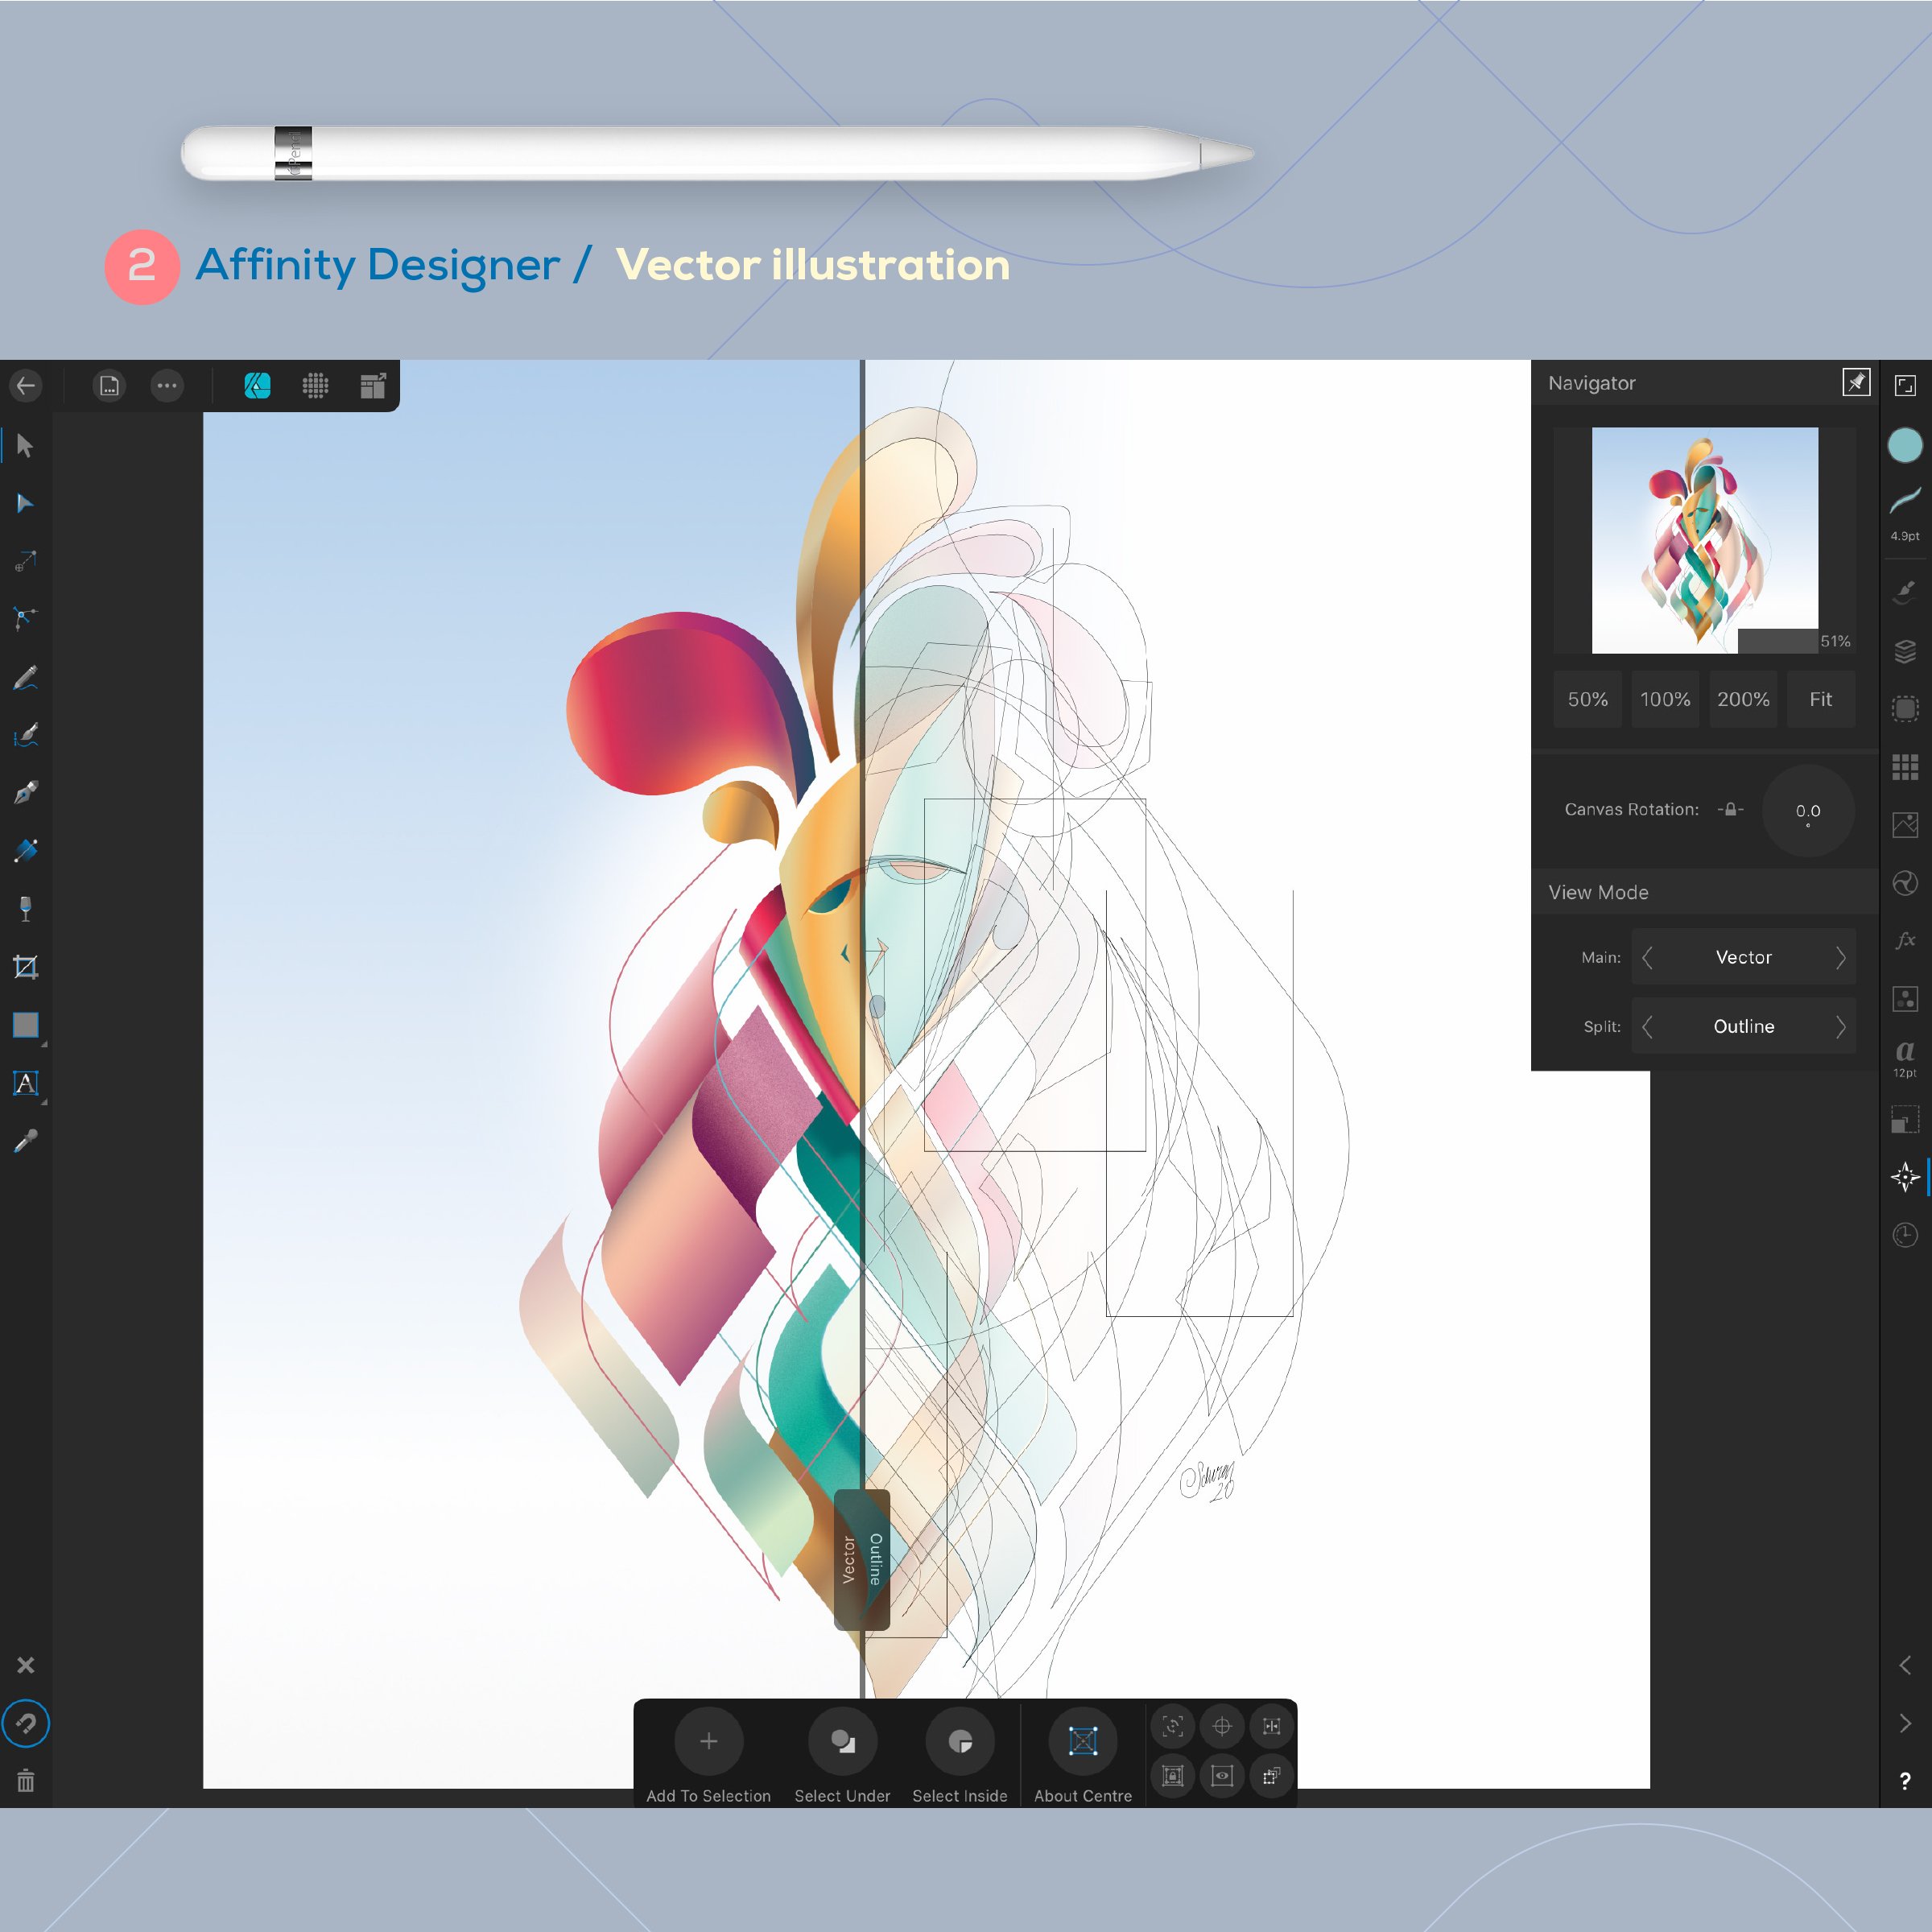The height and width of the screenshot is (1932, 1932).
Task: Open the fx Layer Effects studio
Action: coord(1905,940)
